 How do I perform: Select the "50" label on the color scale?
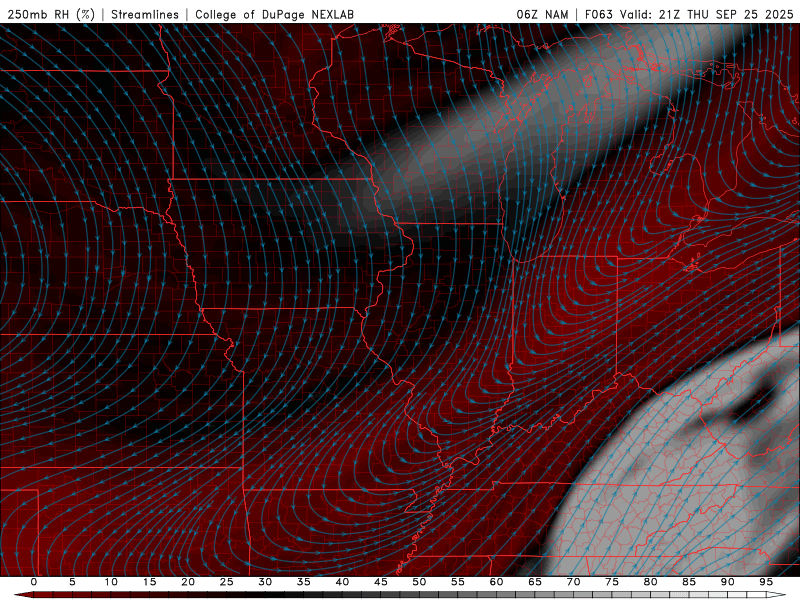(419, 582)
